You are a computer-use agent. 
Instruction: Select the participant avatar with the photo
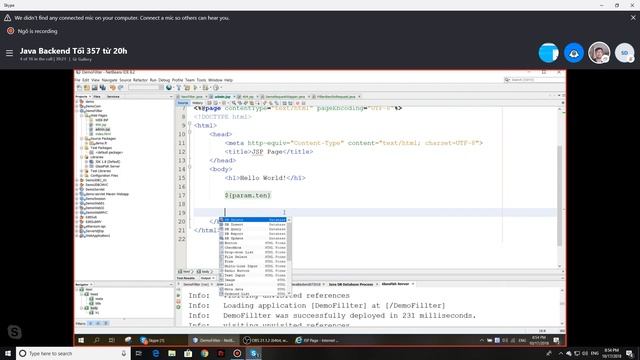point(599,53)
